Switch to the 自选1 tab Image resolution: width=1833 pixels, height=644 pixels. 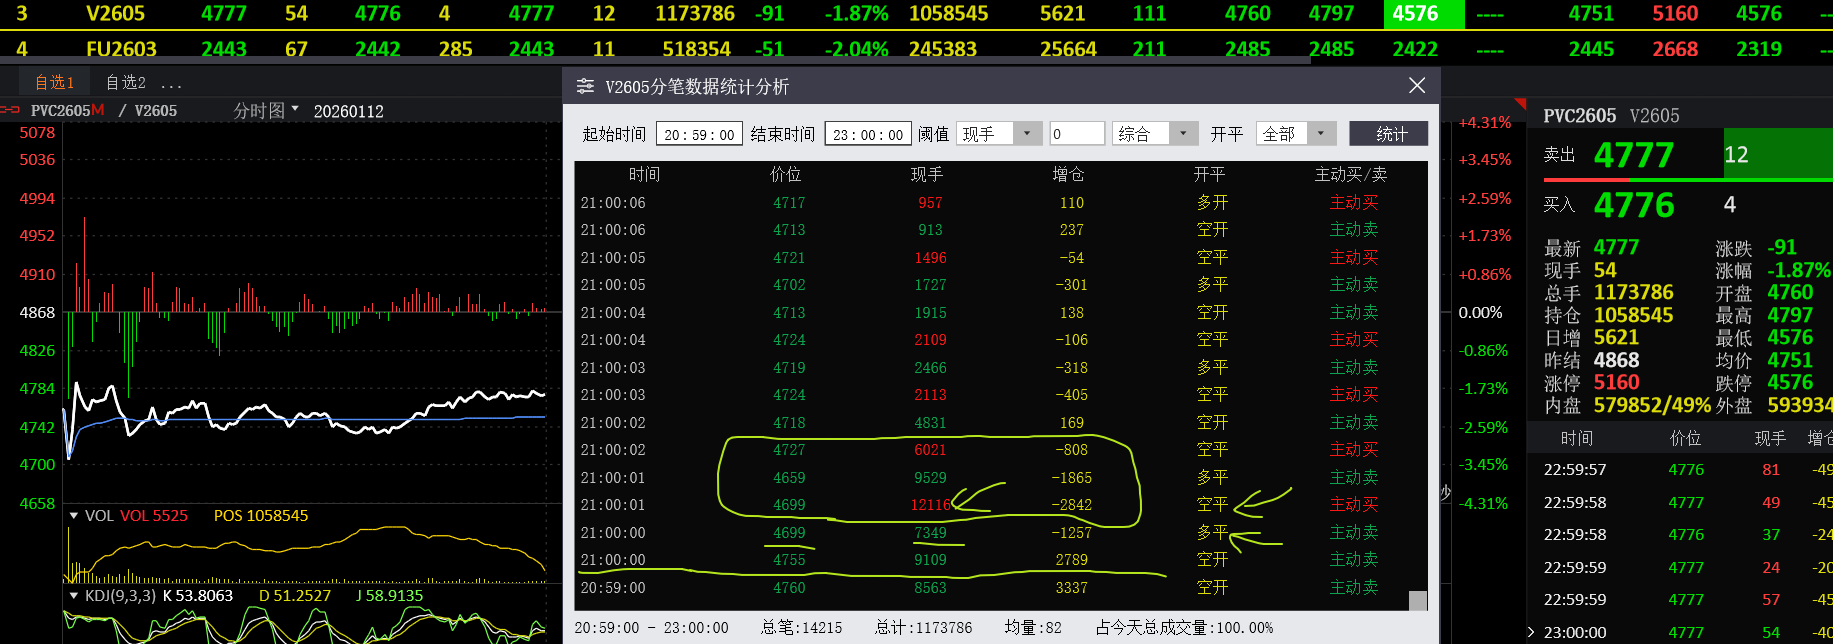(x=54, y=83)
